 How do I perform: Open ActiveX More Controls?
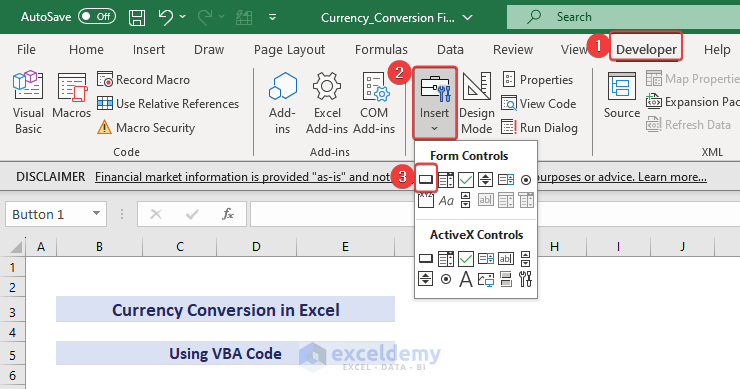[526, 279]
